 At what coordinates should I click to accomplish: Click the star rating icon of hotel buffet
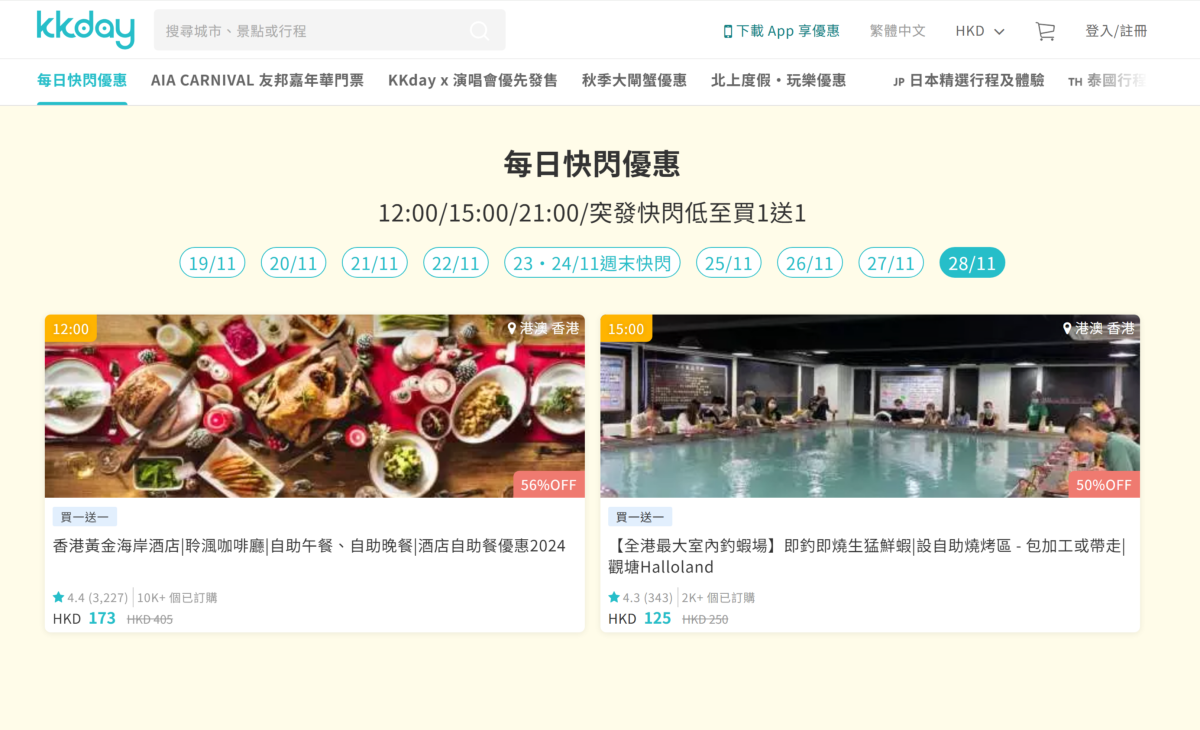[x=58, y=598]
